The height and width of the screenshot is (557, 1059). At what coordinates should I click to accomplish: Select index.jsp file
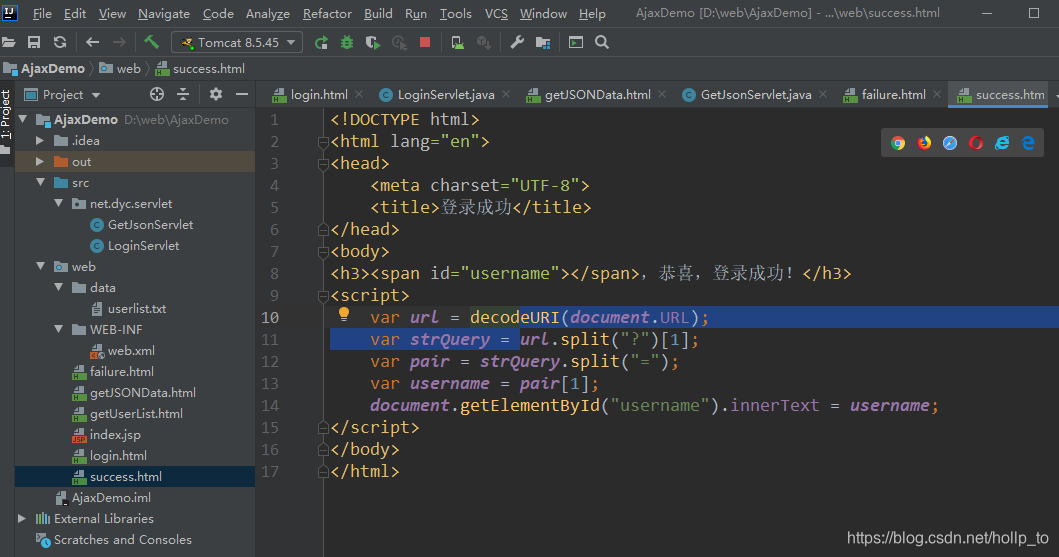pos(115,434)
